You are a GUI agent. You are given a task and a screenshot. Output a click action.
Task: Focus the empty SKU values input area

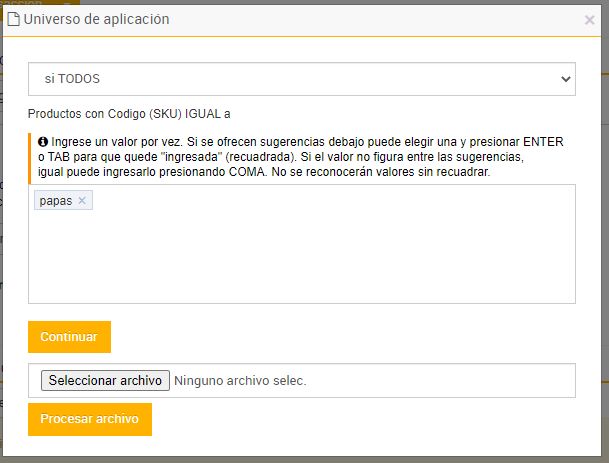300,255
